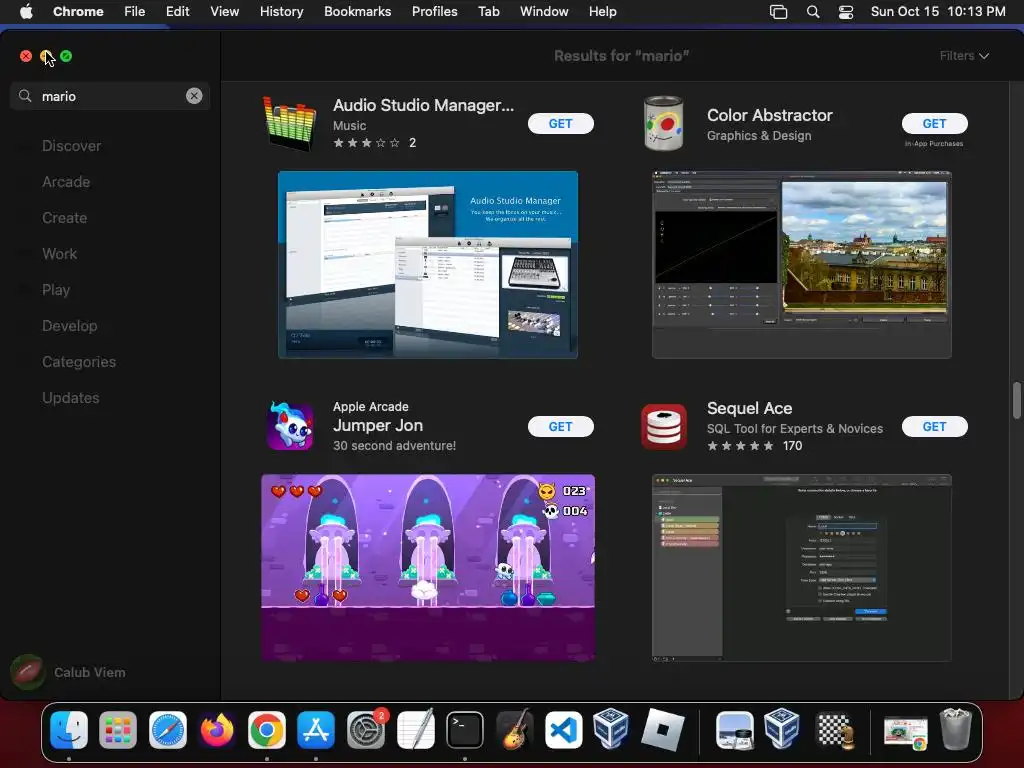Image resolution: width=1024 pixels, height=768 pixels.
Task: Launch Firefox from the Dock
Action: (217, 729)
